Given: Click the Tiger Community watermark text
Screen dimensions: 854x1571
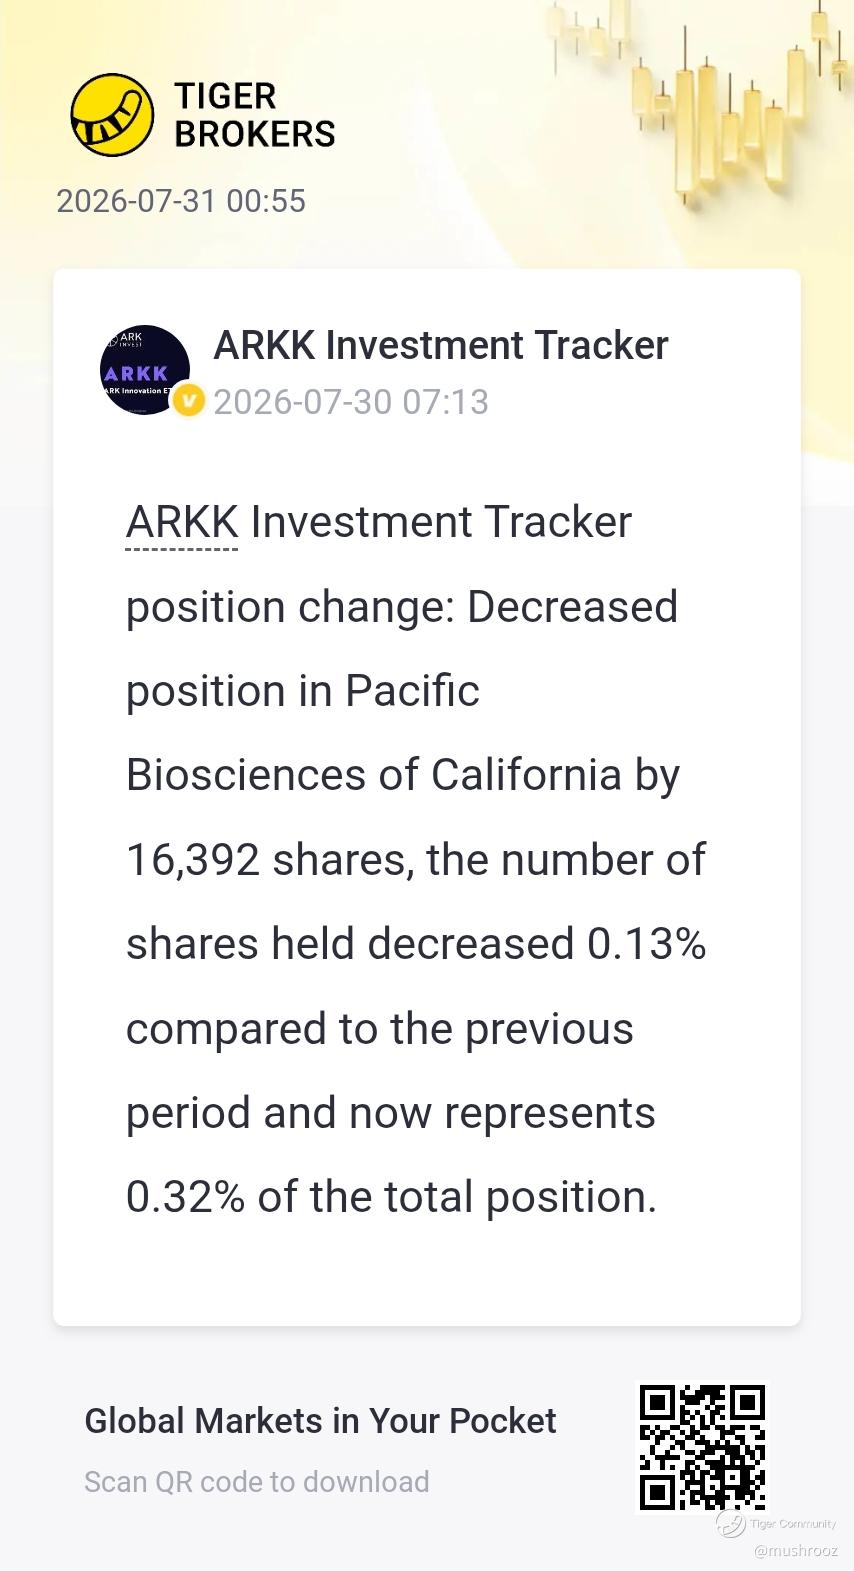Looking at the screenshot, I should (x=793, y=1524).
